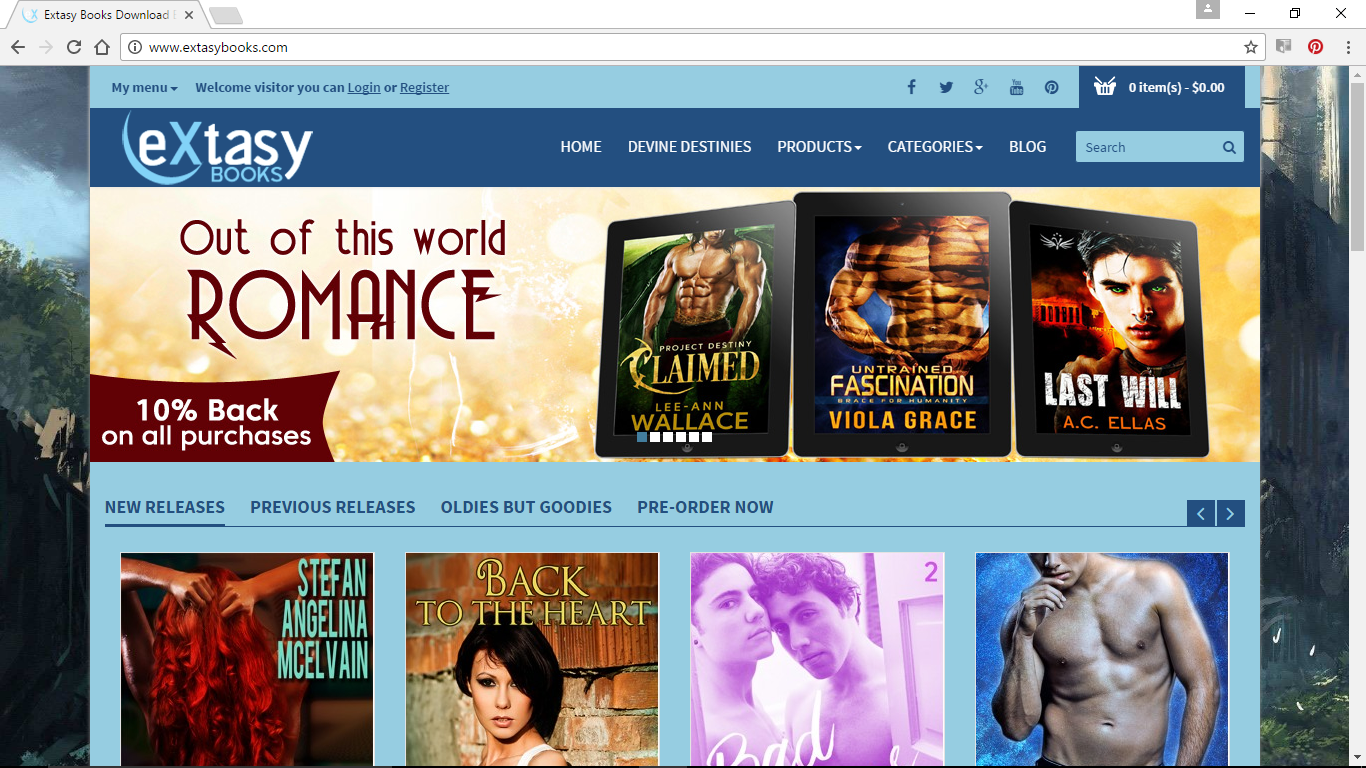The image size is (1366, 768).
Task: Click the browser forward arrow
Action: point(46,47)
